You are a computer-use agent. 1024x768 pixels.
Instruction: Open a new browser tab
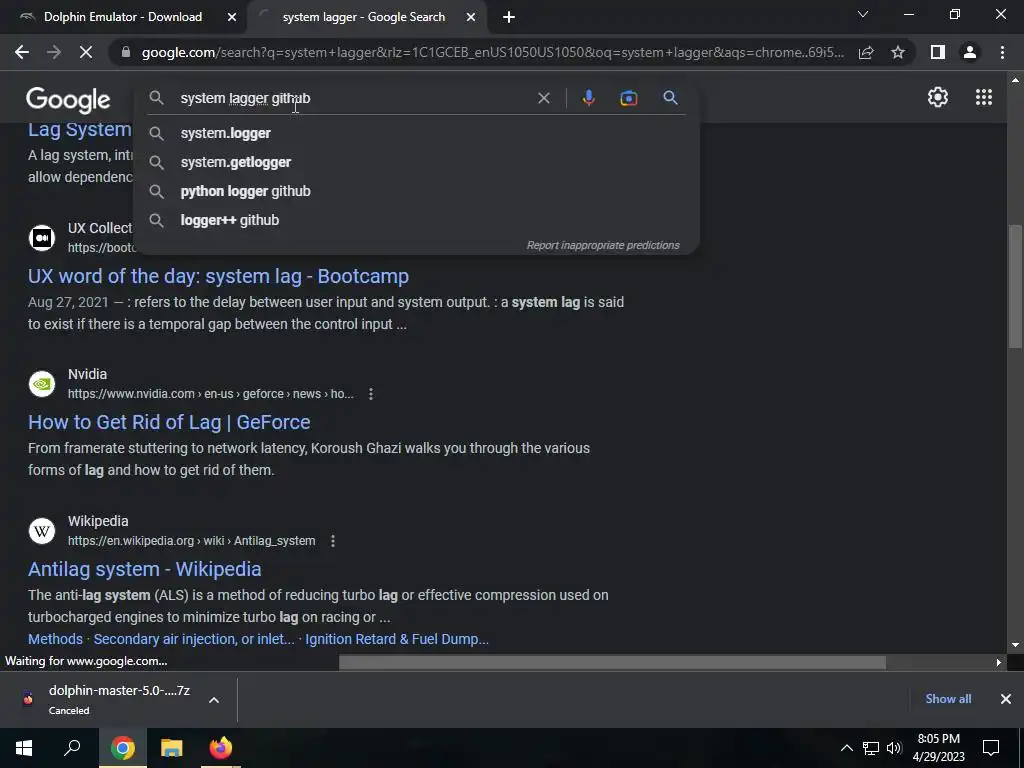pos(509,17)
